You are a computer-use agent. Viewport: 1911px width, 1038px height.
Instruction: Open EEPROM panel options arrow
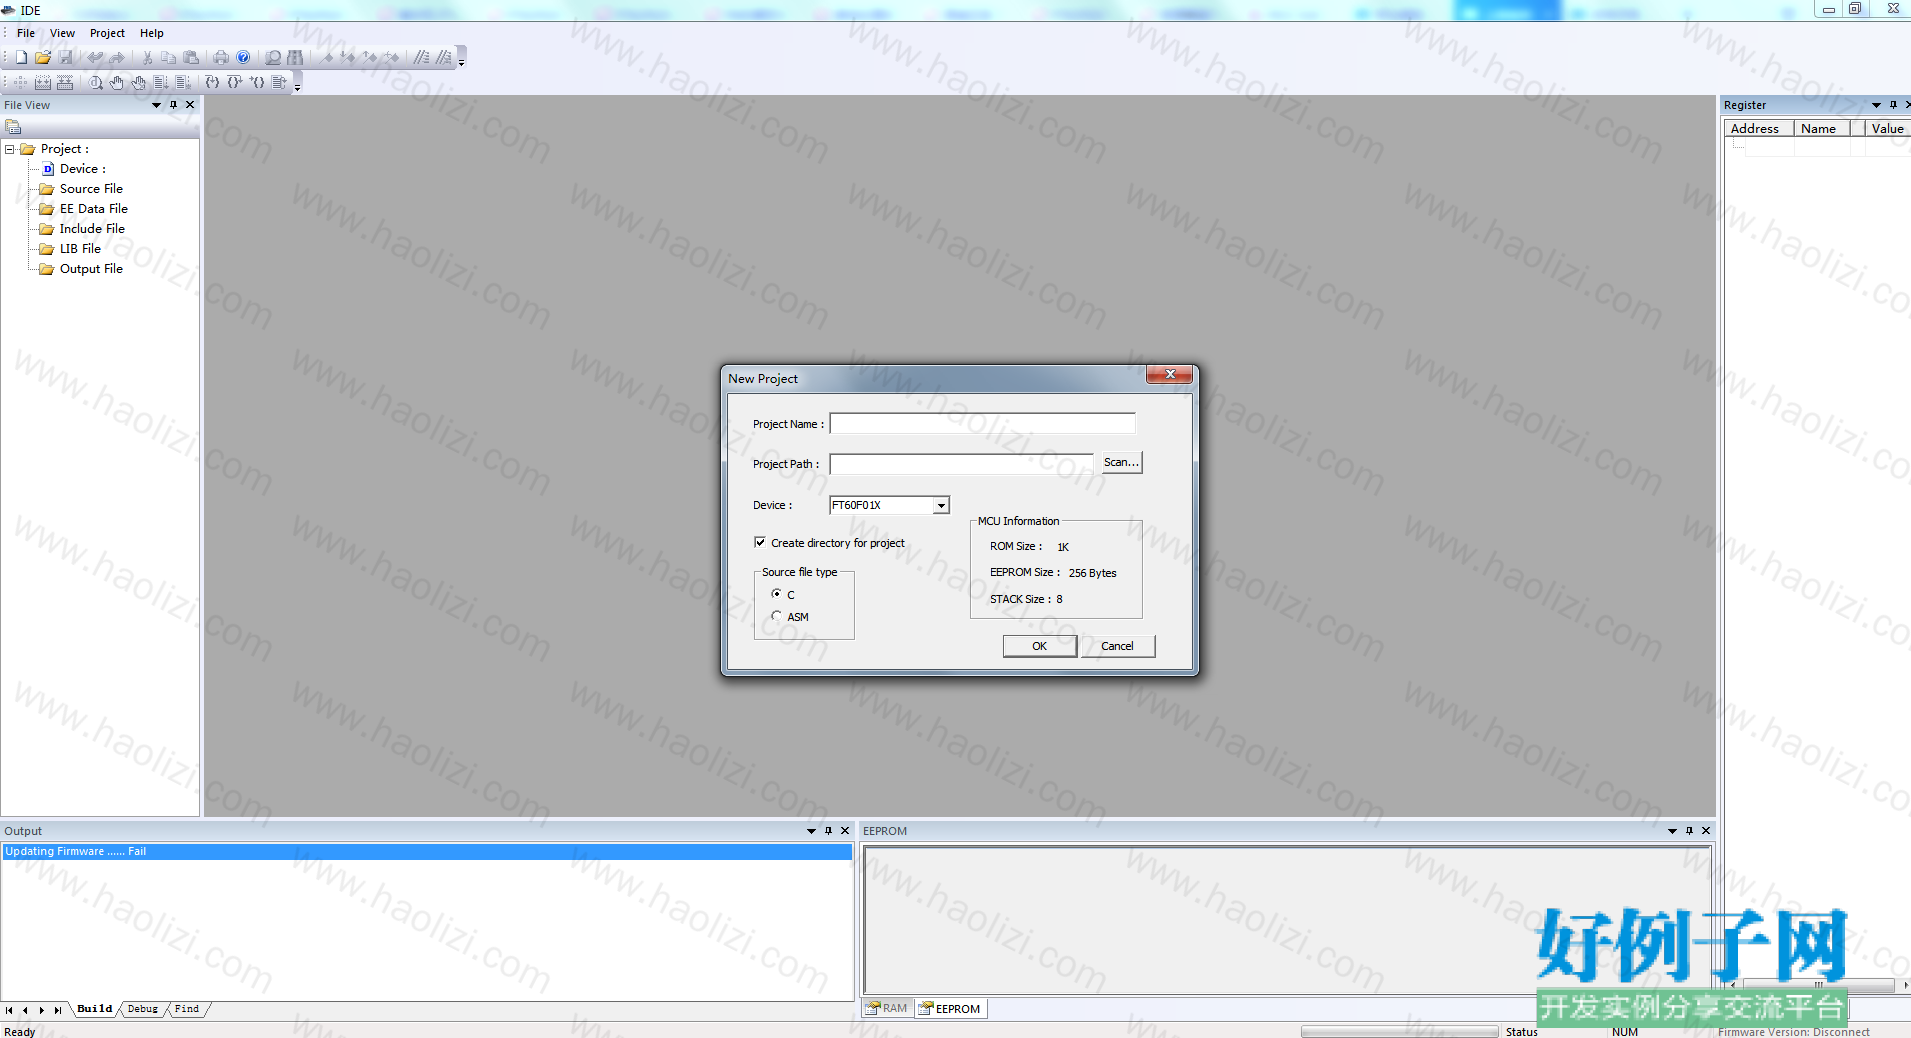(1672, 831)
